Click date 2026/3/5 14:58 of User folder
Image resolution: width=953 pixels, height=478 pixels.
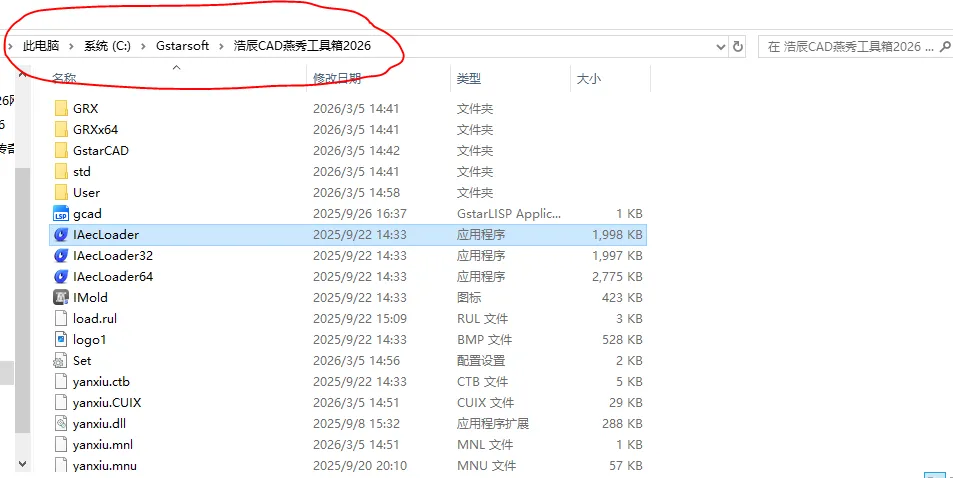tap(356, 192)
